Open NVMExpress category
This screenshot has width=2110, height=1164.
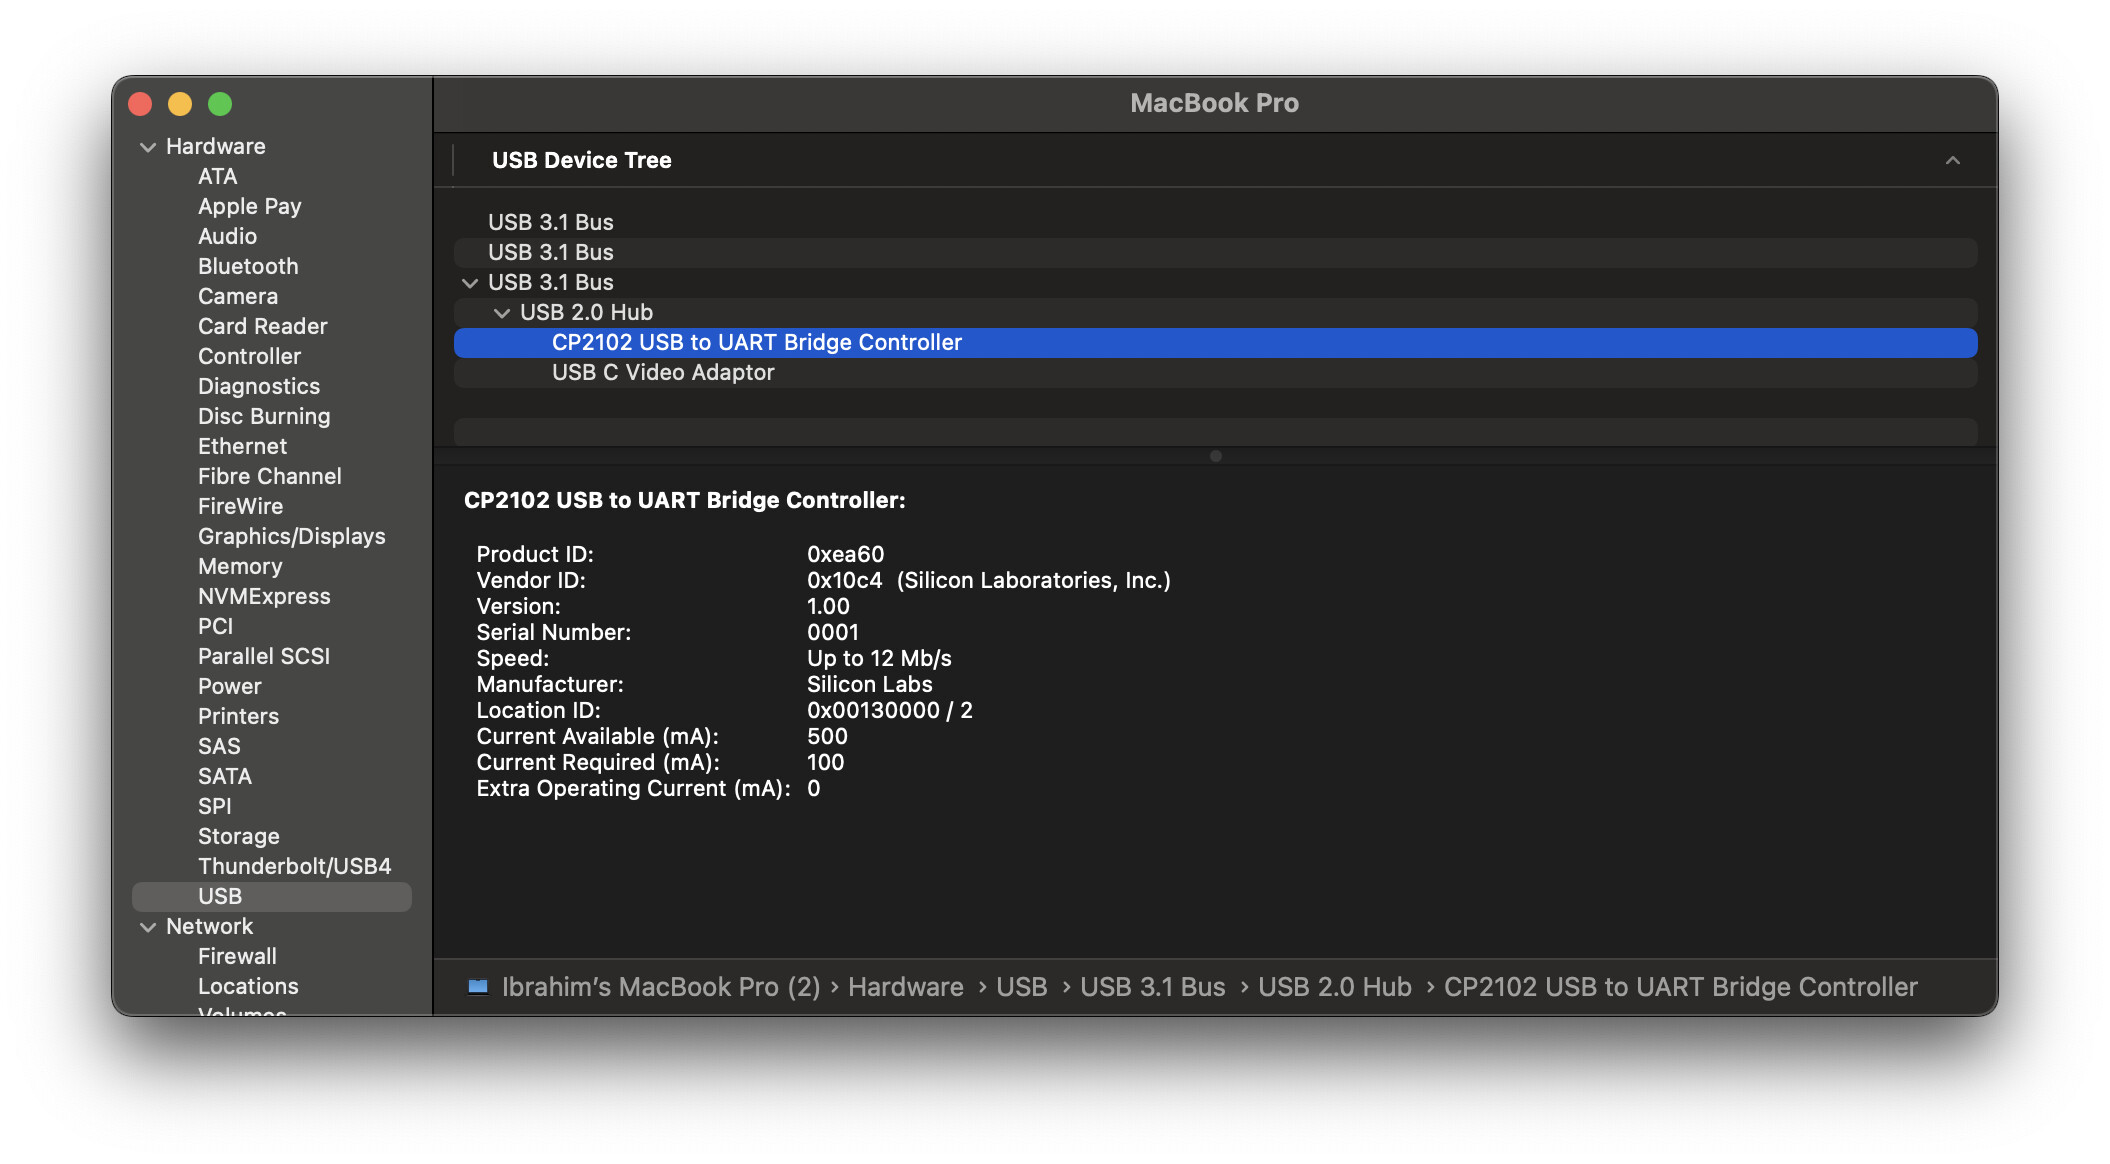tap(264, 596)
